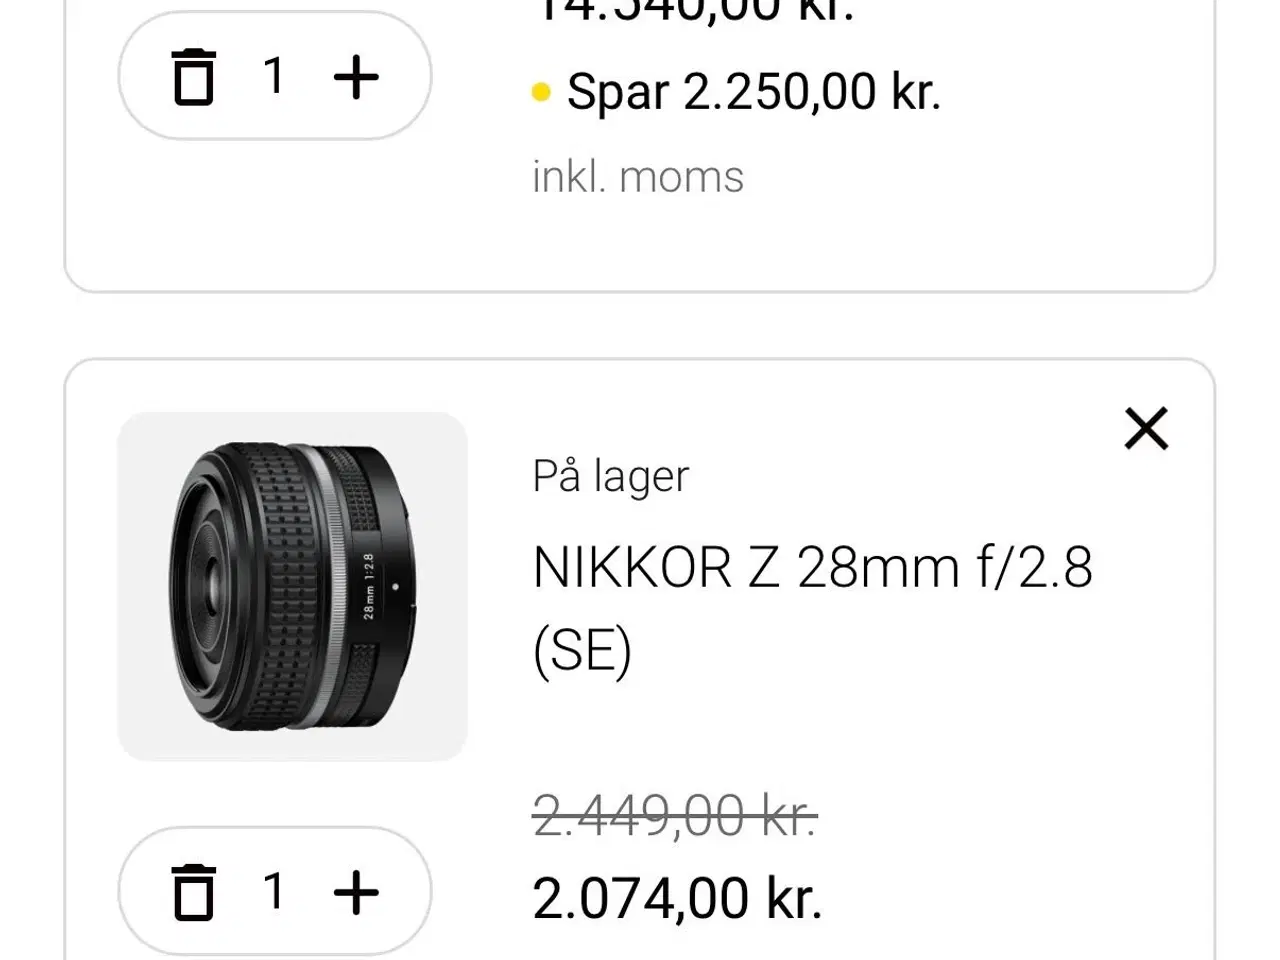Click the På lager stock status
This screenshot has width=1280, height=960.
pyautogui.click(x=608, y=476)
